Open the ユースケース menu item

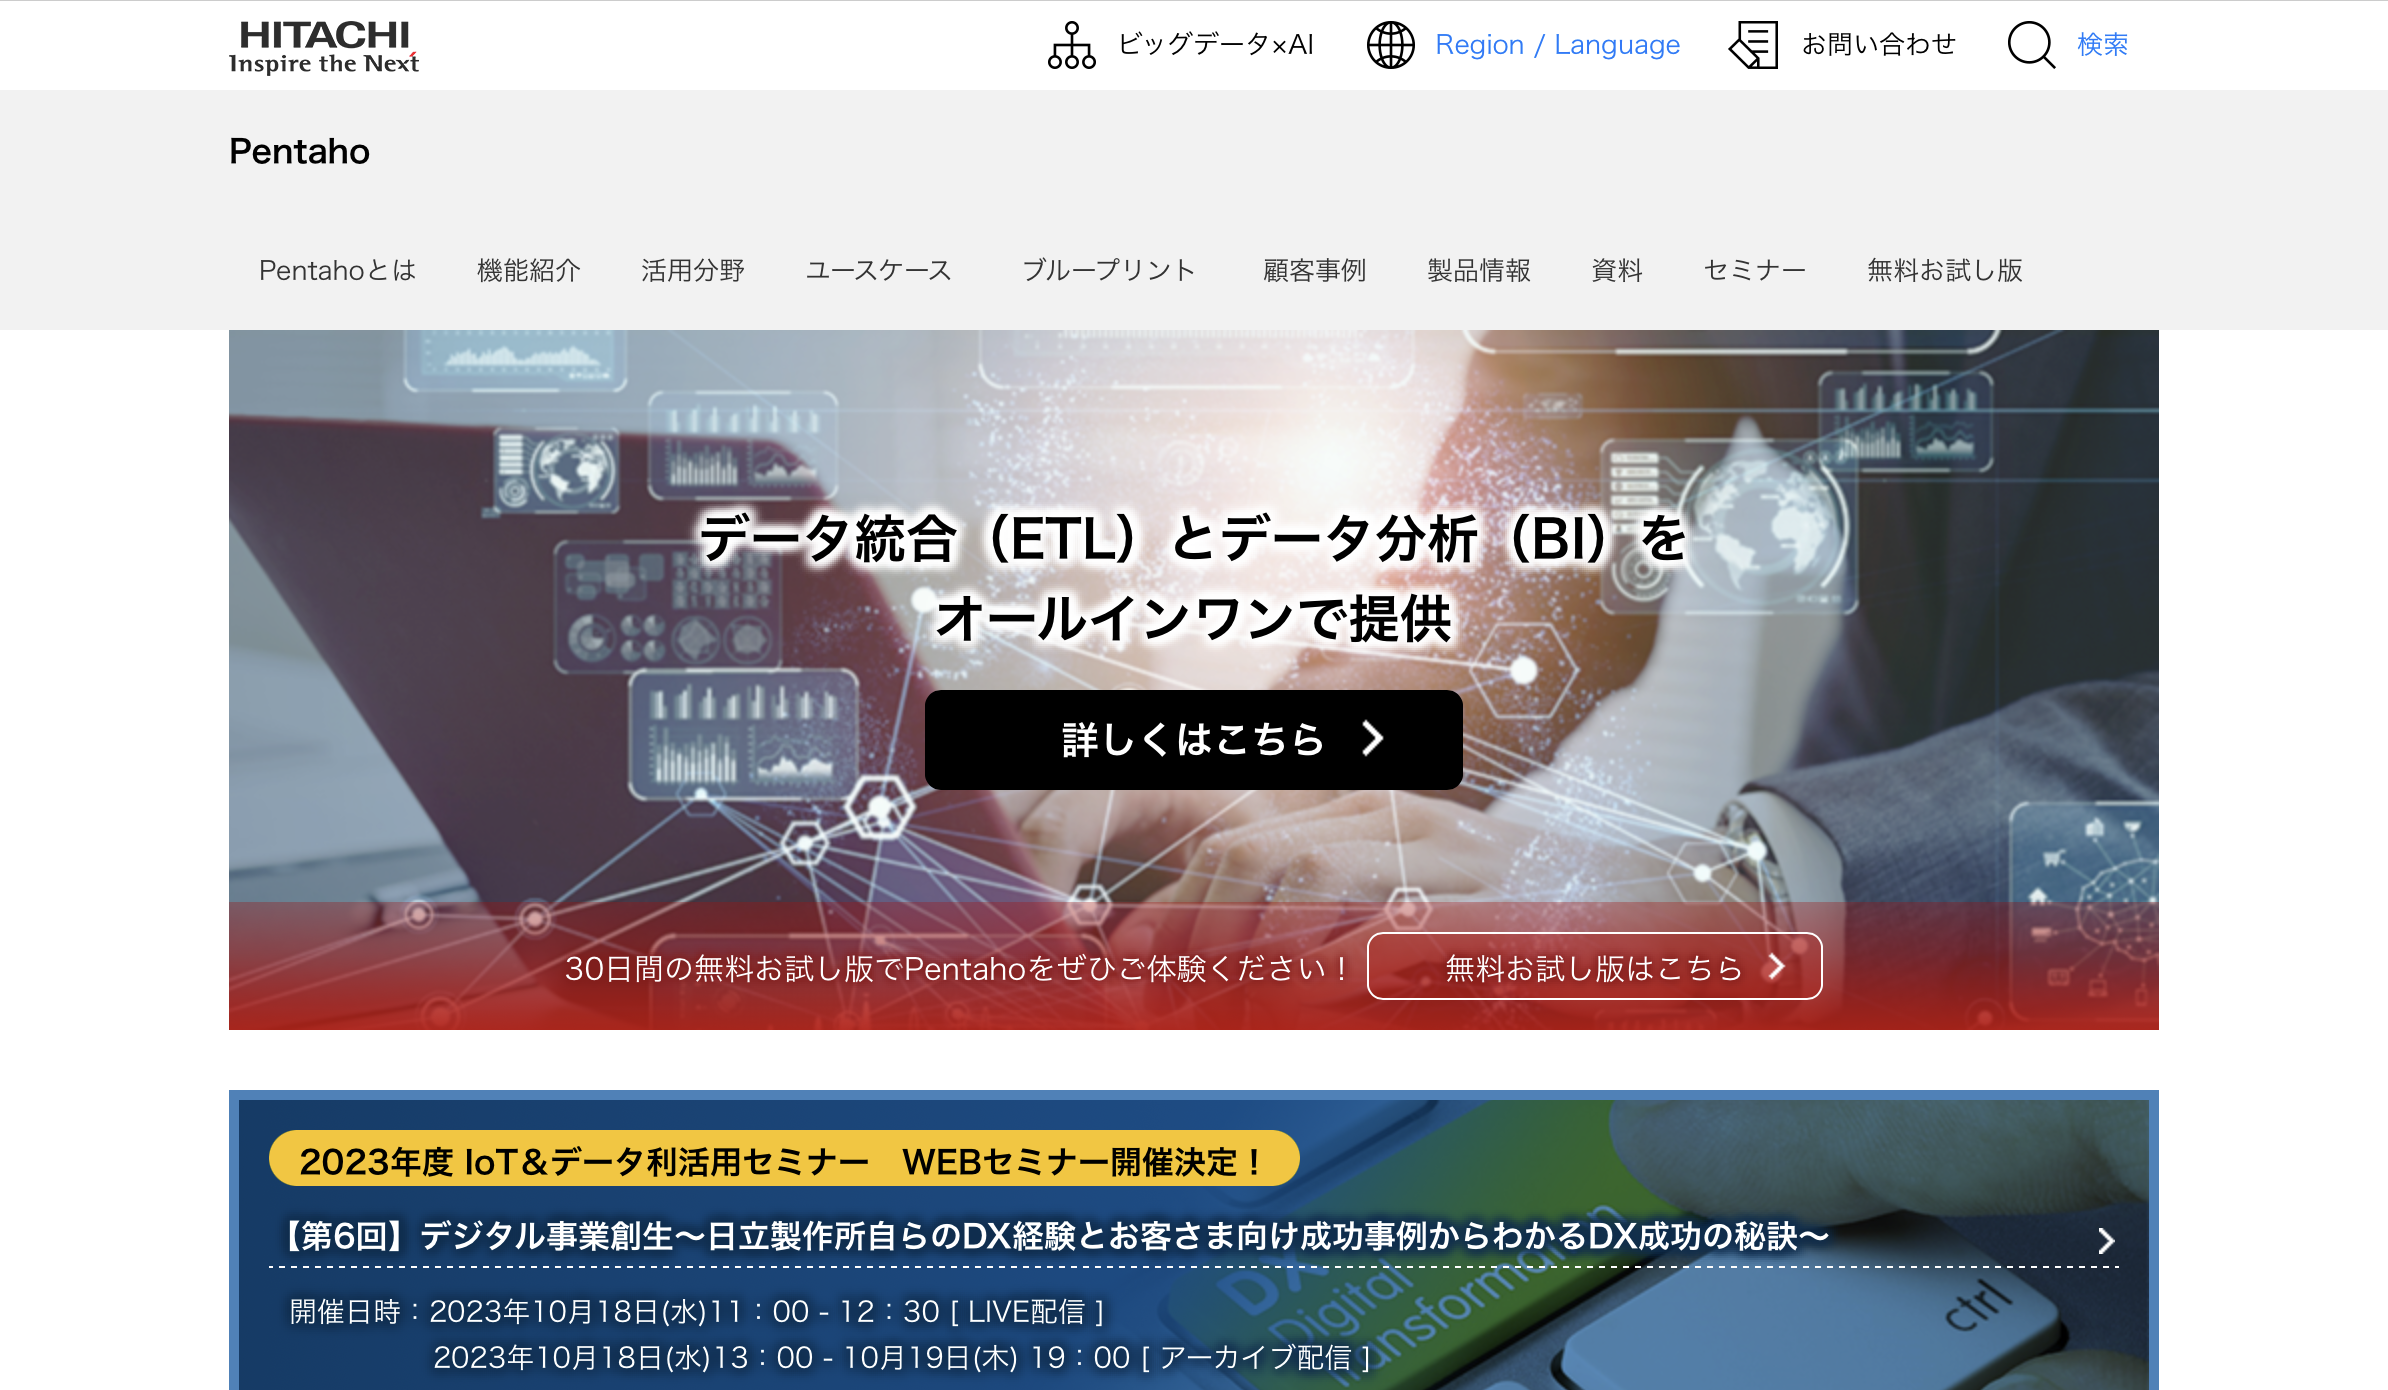(879, 270)
